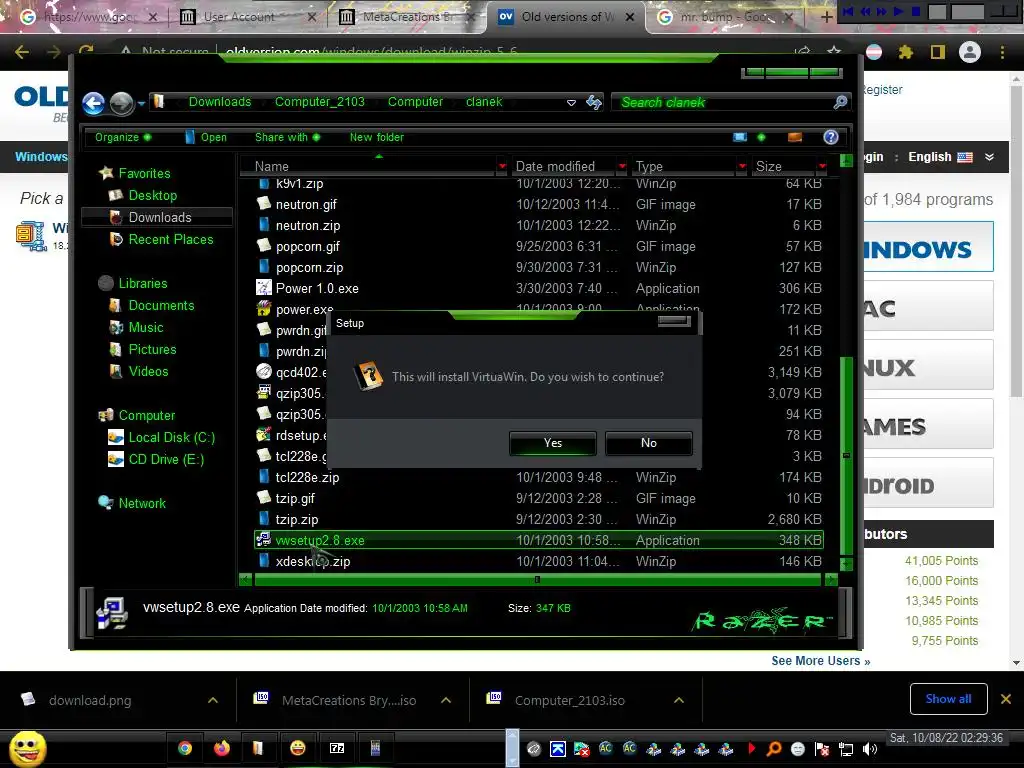This screenshot has height=768, width=1024.
Task: Refresh the clanek folder view
Action: [x=594, y=102]
